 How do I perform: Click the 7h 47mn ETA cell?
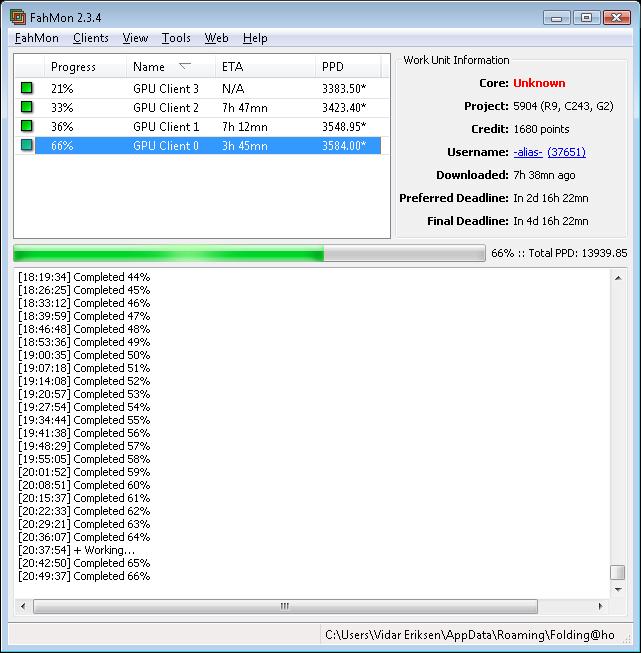[244, 108]
